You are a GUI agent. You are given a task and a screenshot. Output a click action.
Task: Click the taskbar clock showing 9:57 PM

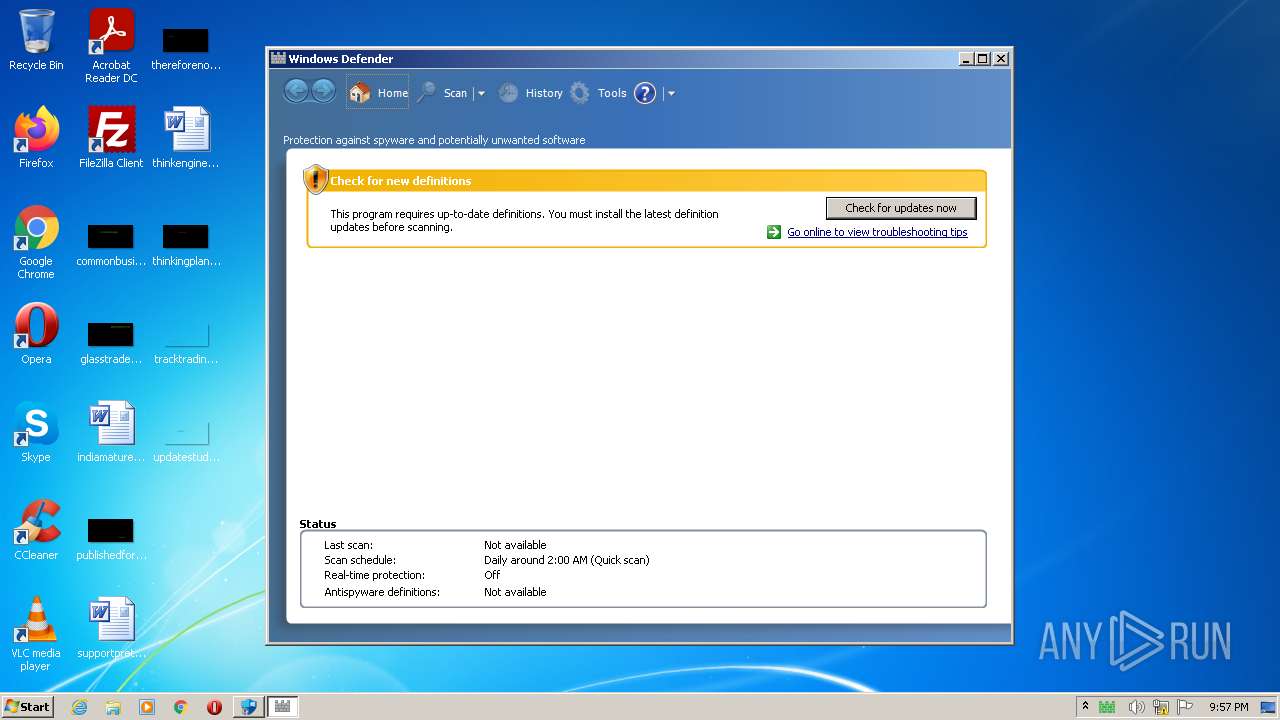tap(1228, 707)
